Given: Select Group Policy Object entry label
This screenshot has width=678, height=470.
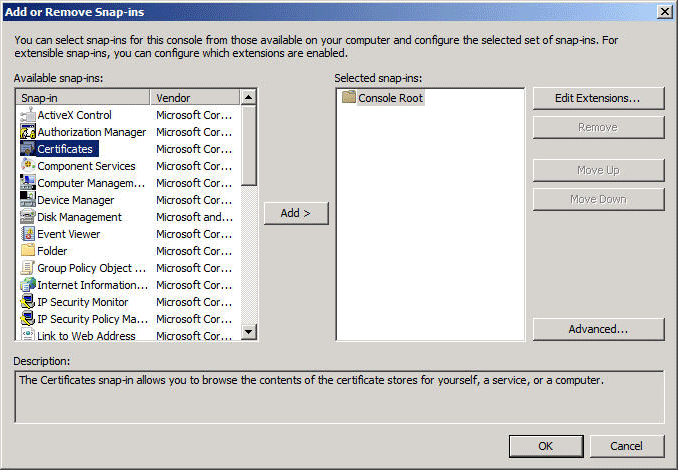Looking at the screenshot, I should click(91, 268).
